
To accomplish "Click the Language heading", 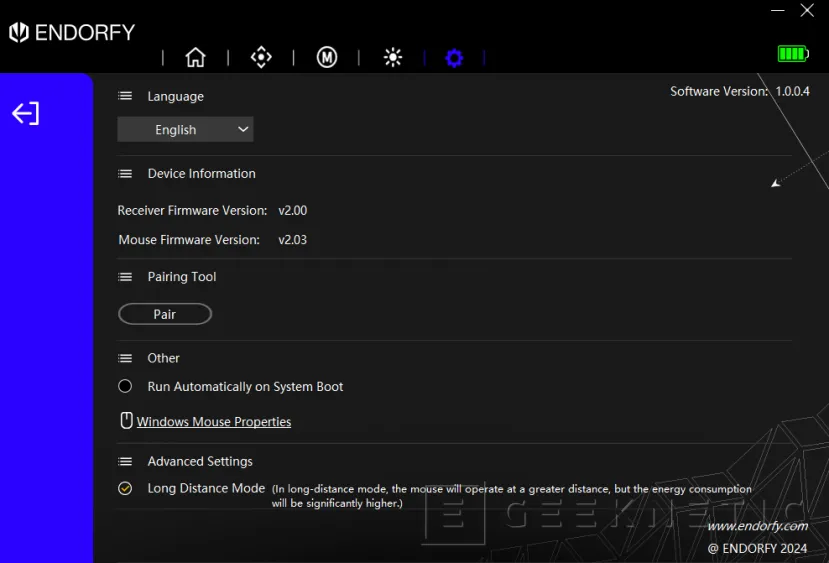I will pyautogui.click(x=176, y=96).
